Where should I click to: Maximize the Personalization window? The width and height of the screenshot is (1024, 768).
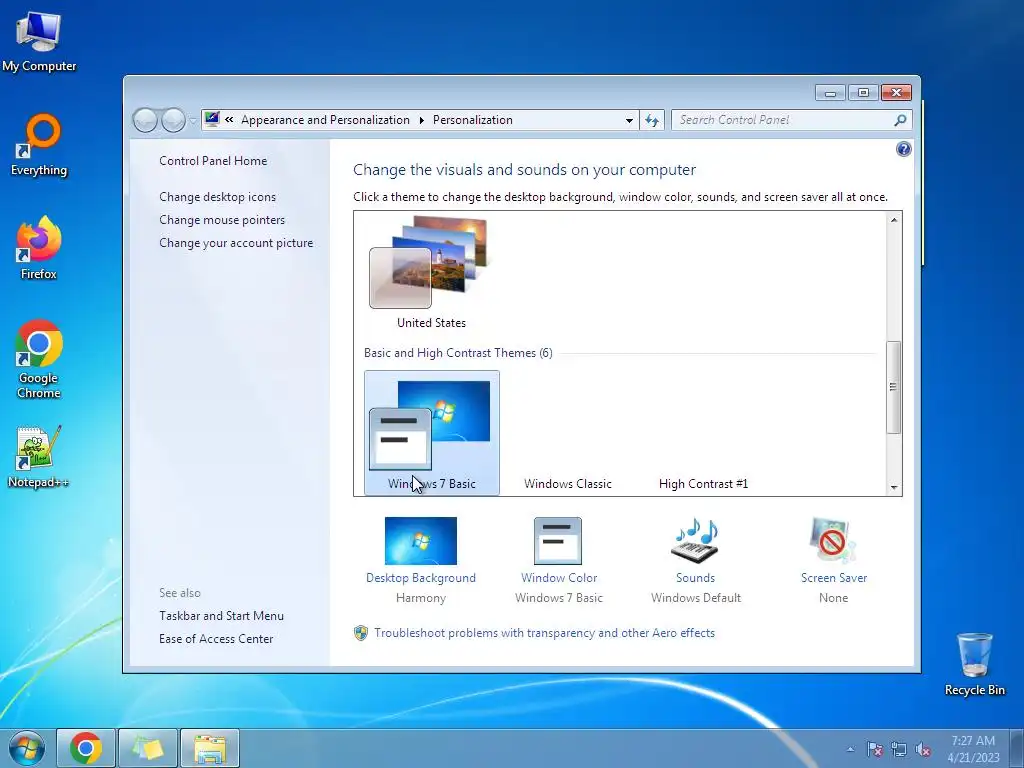(x=863, y=93)
